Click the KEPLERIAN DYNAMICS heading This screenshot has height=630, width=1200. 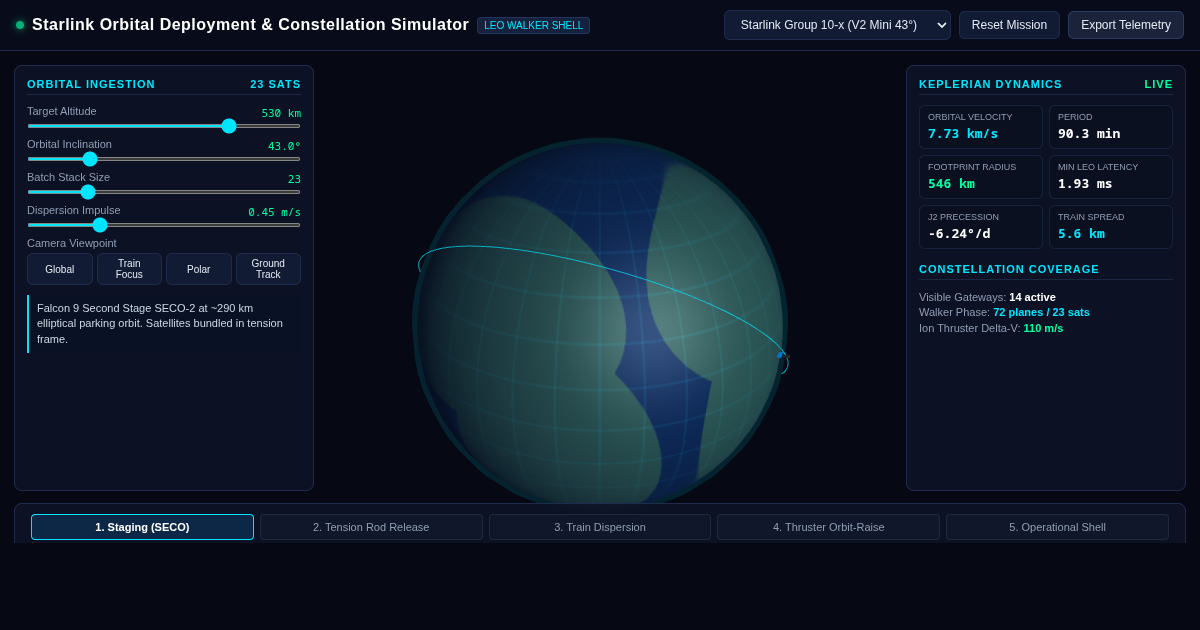(x=990, y=84)
